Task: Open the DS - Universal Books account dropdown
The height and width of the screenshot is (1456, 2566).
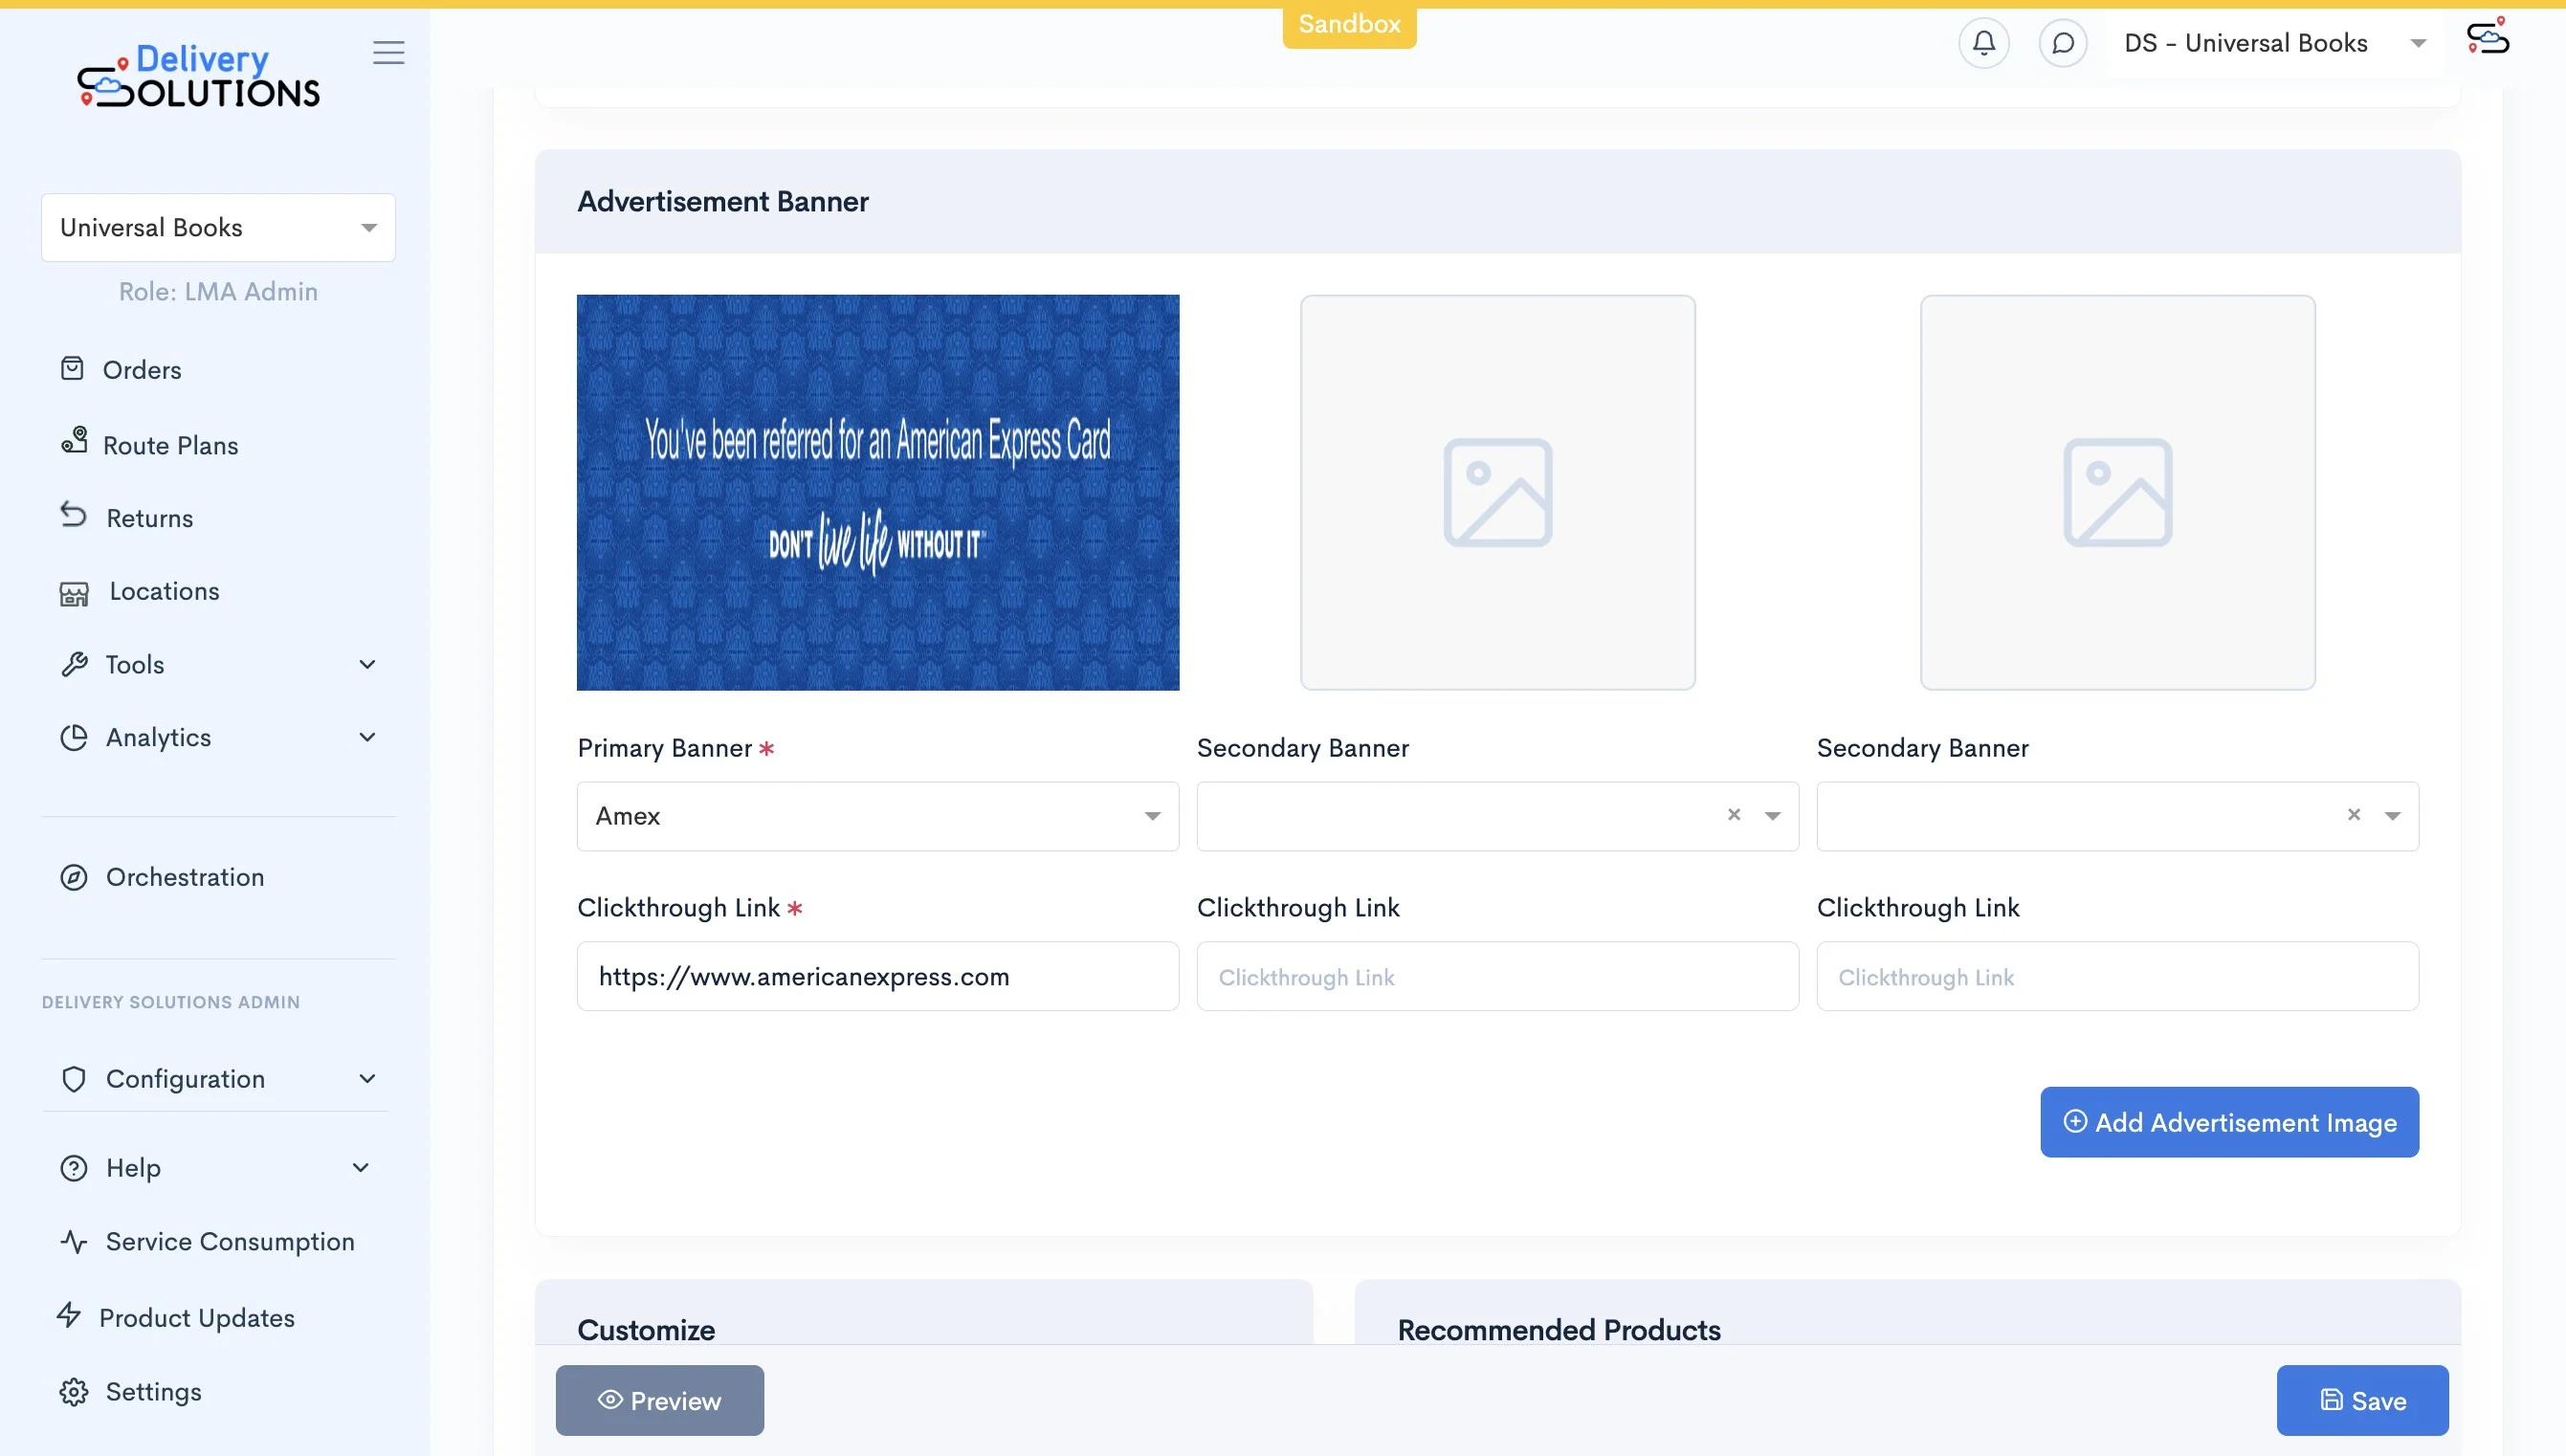Action: pos(2276,43)
